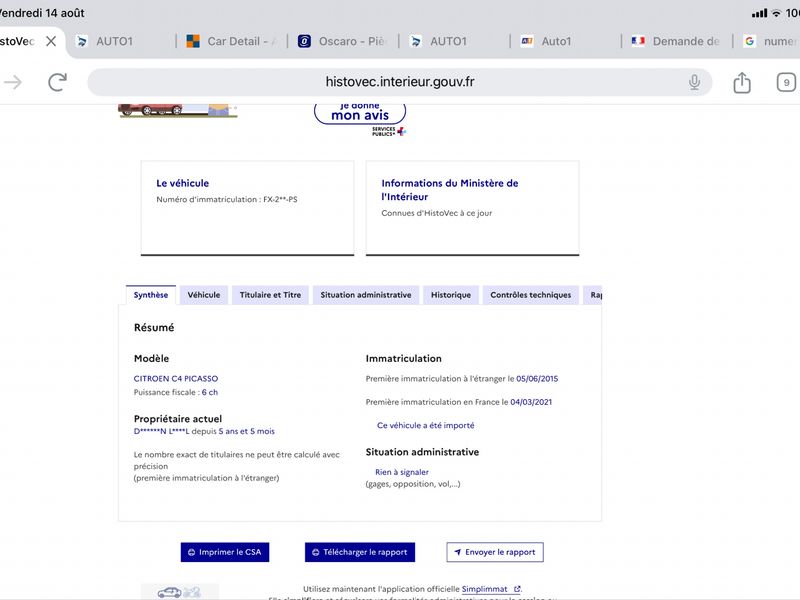Click the 05/06/2015 foreign registration date
800x600 pixels.
coord(537,379)
